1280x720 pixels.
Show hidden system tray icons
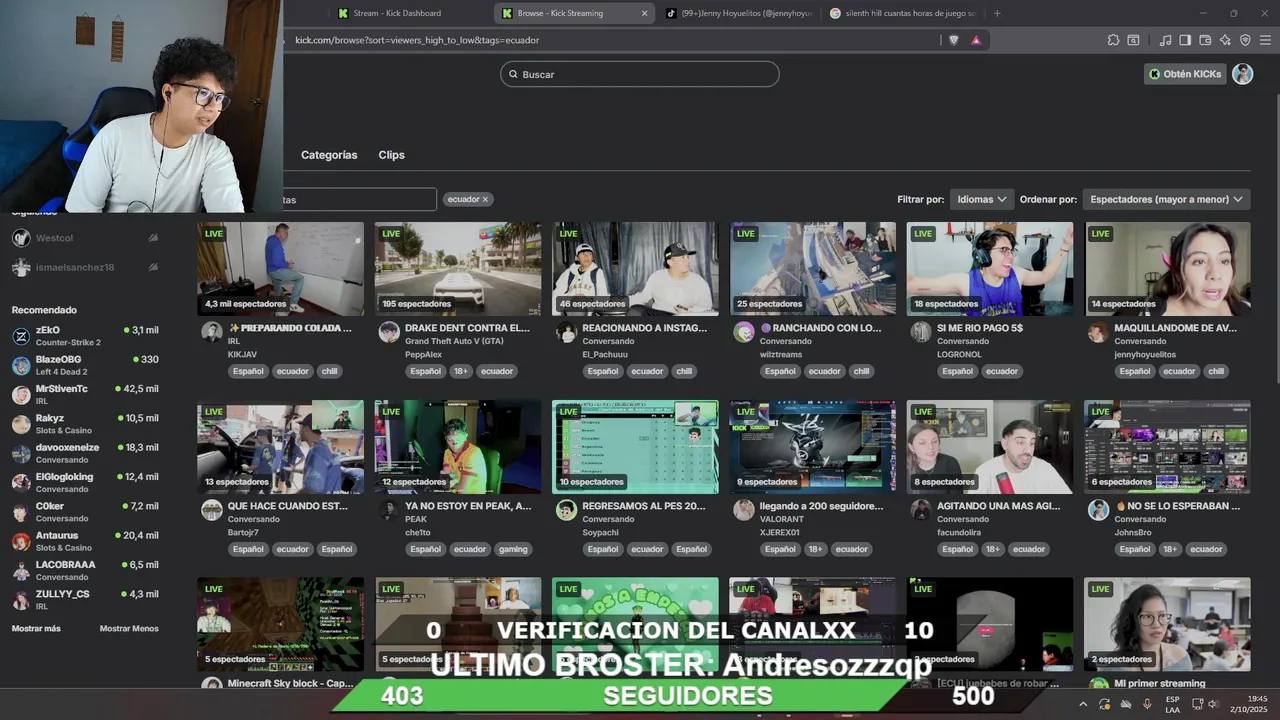[1082, 704]
